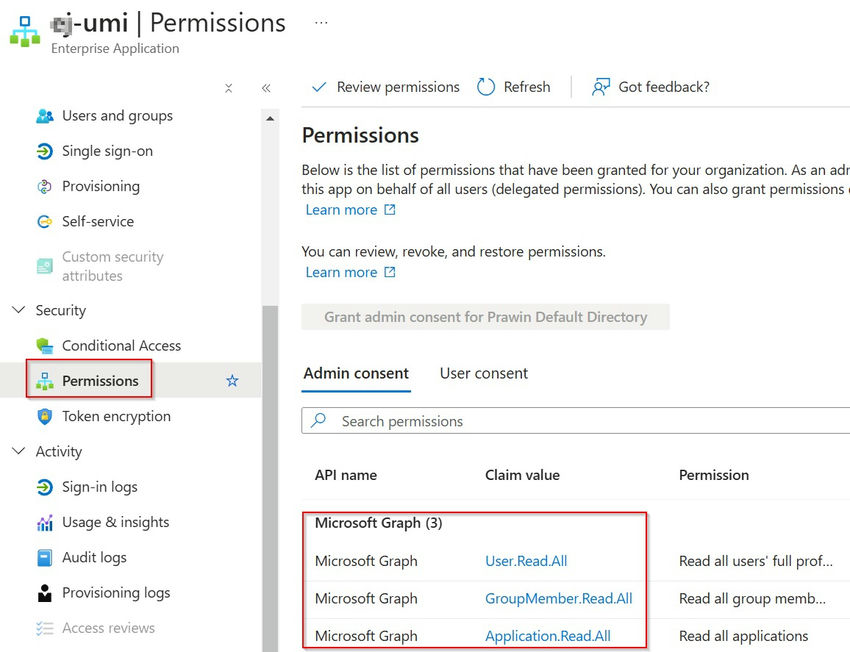Refresh the permissions list

click(x=514, y=87)
